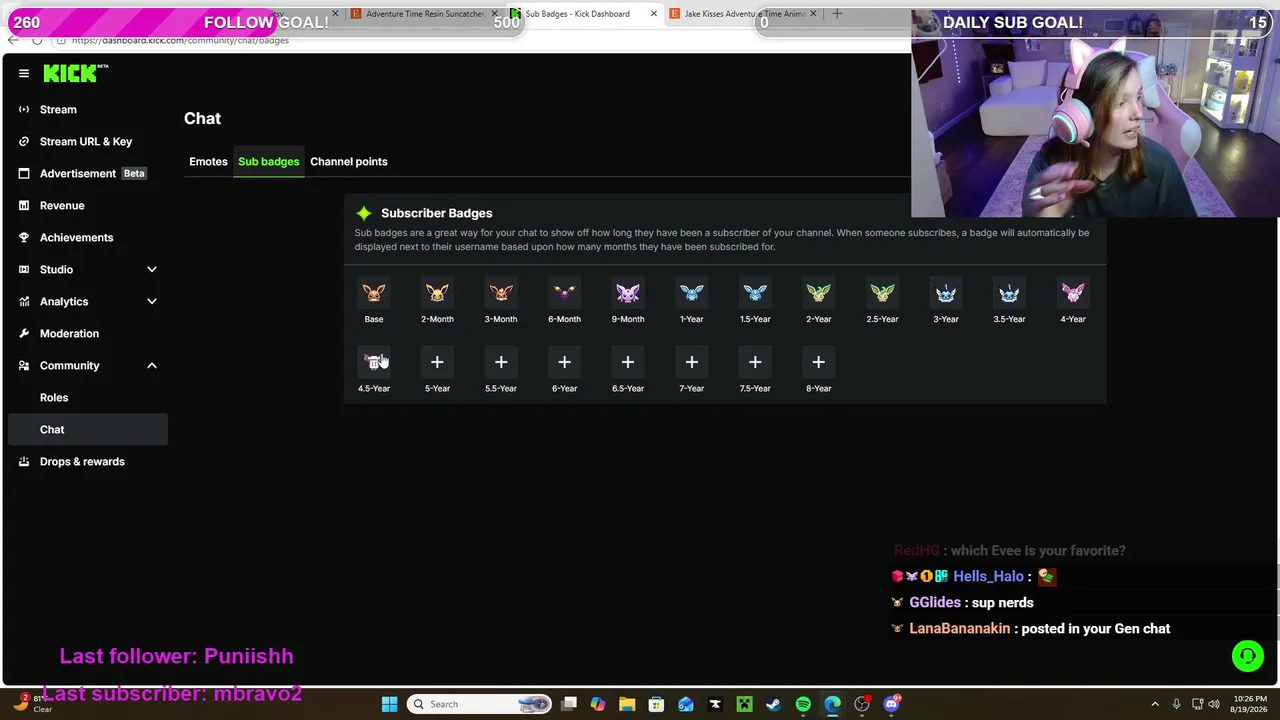
Task: Launch Minecraft from the taskbar
Action: (744, 704)
